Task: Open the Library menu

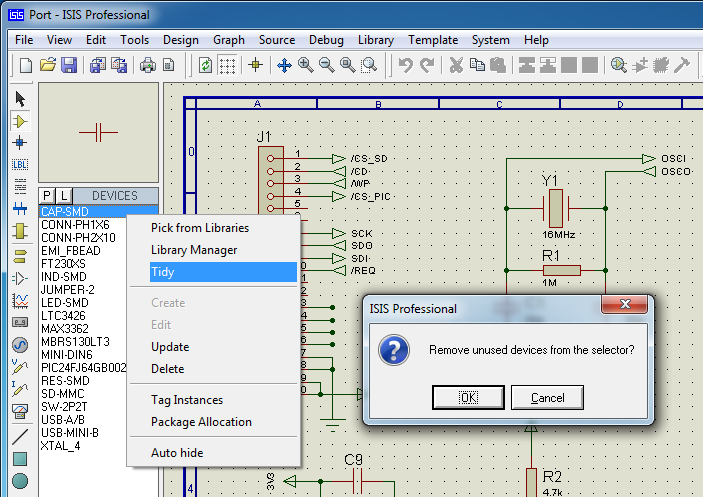Action: (376, 40)
